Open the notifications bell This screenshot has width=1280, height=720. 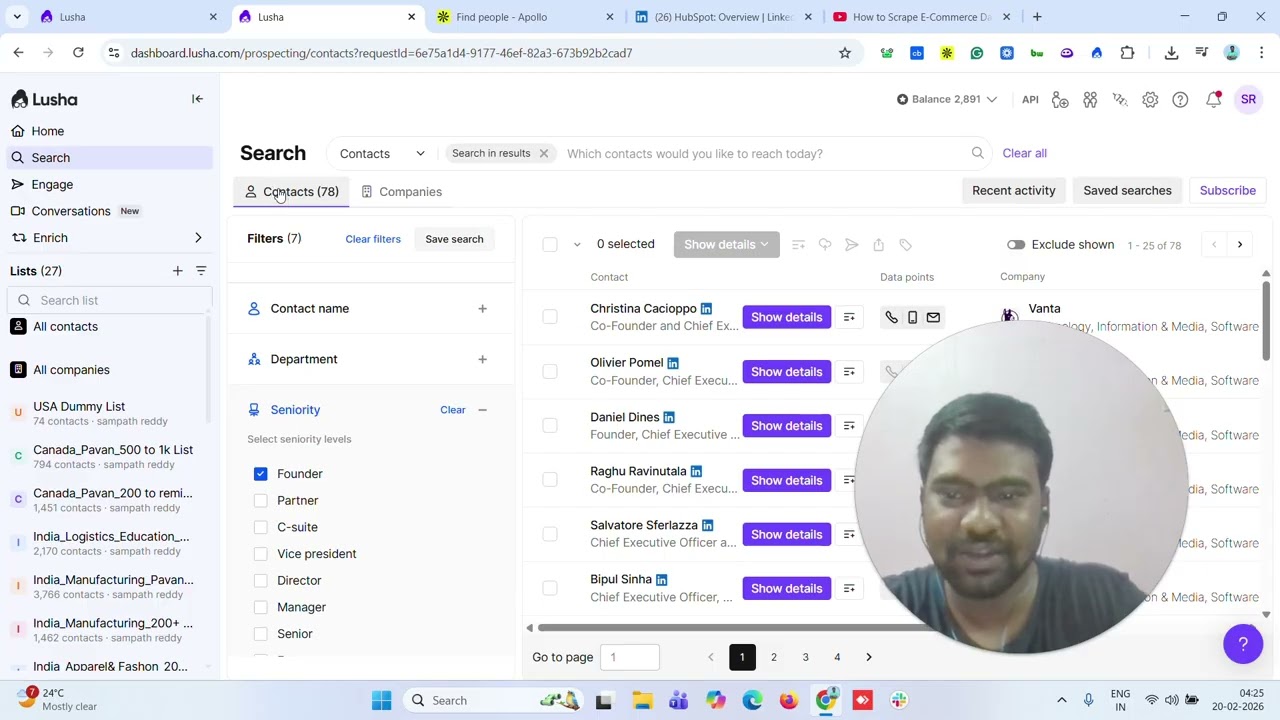pos(1213,99)
